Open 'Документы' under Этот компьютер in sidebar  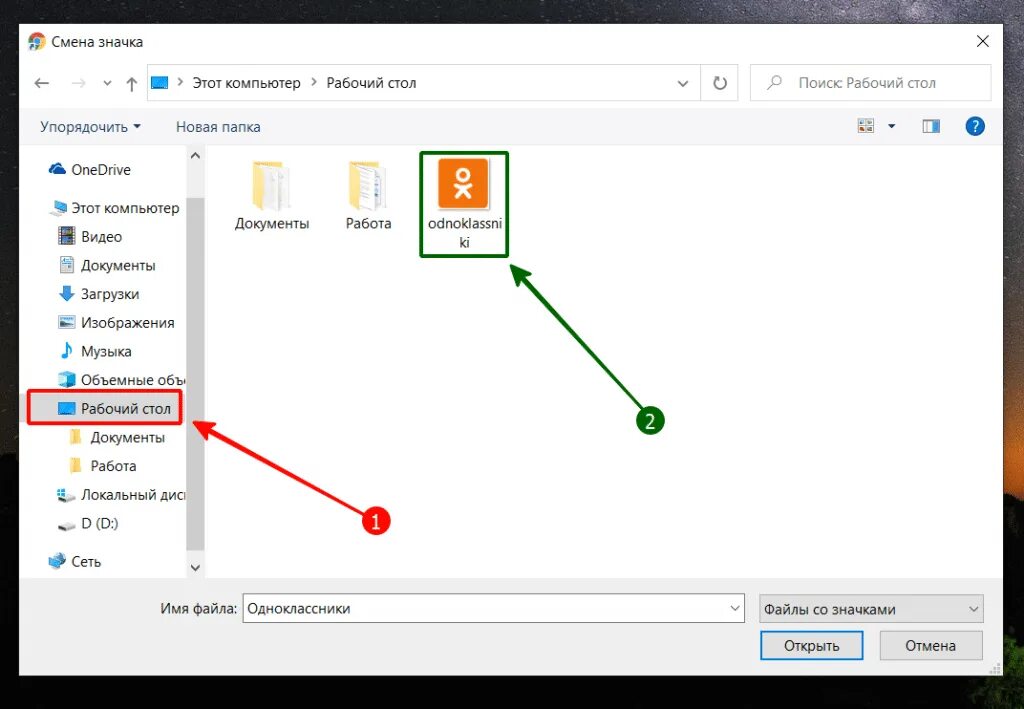[107, 265]
